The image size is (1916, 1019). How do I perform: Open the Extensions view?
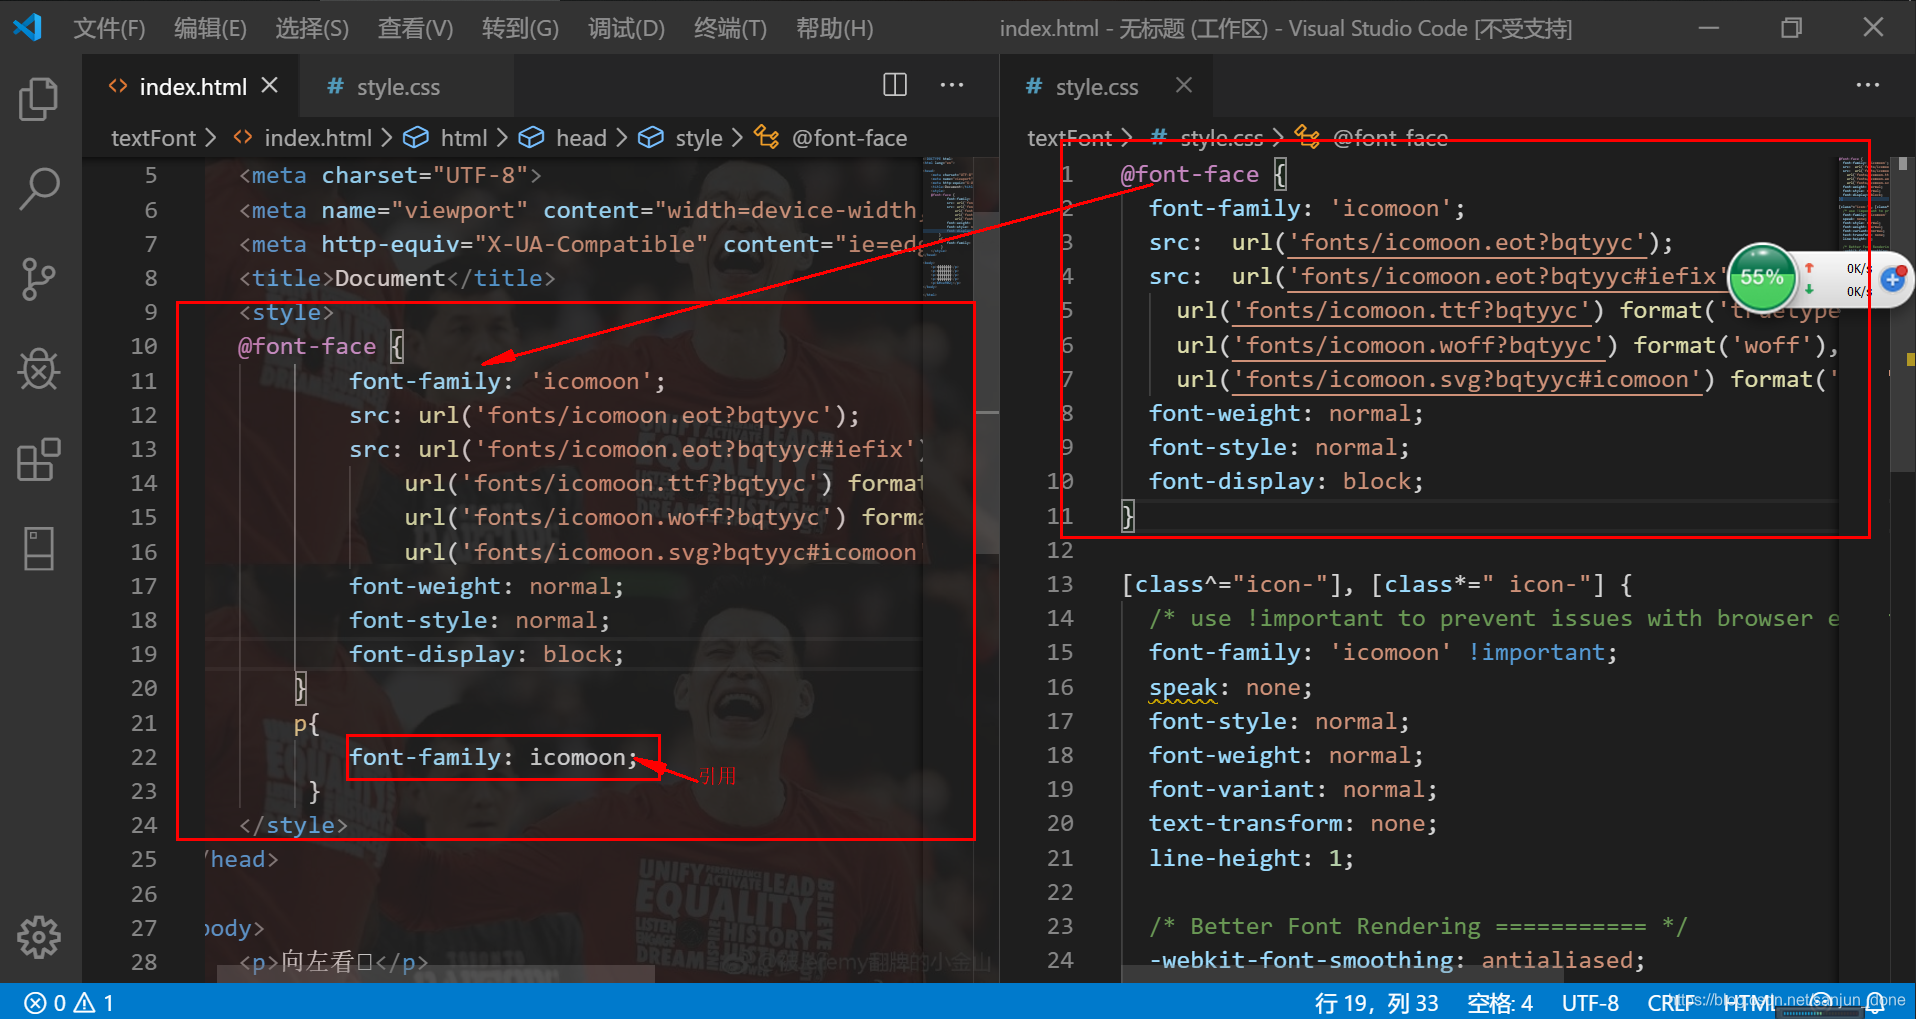click(x=39, y=459)
